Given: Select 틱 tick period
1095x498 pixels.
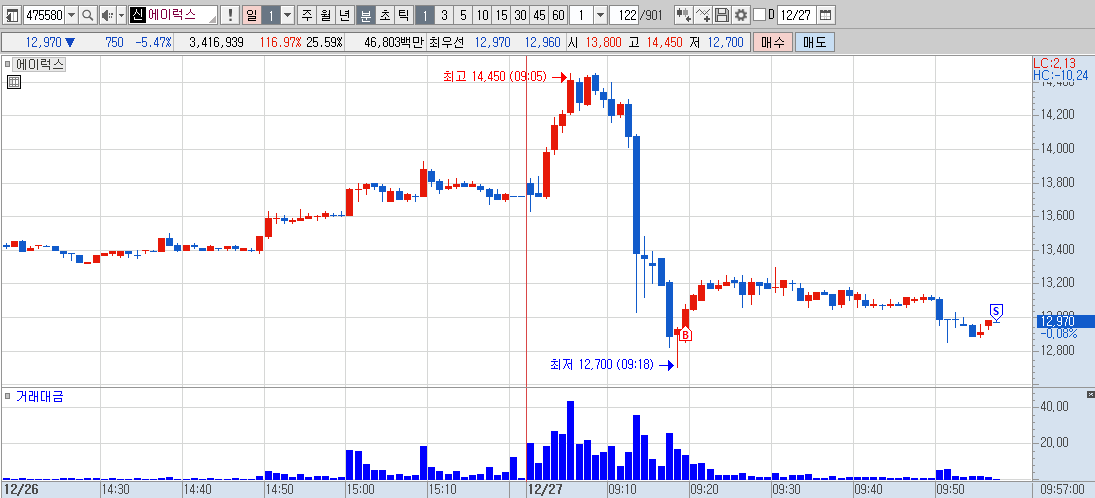Looking at the screenshot, I should click(402, 15).
